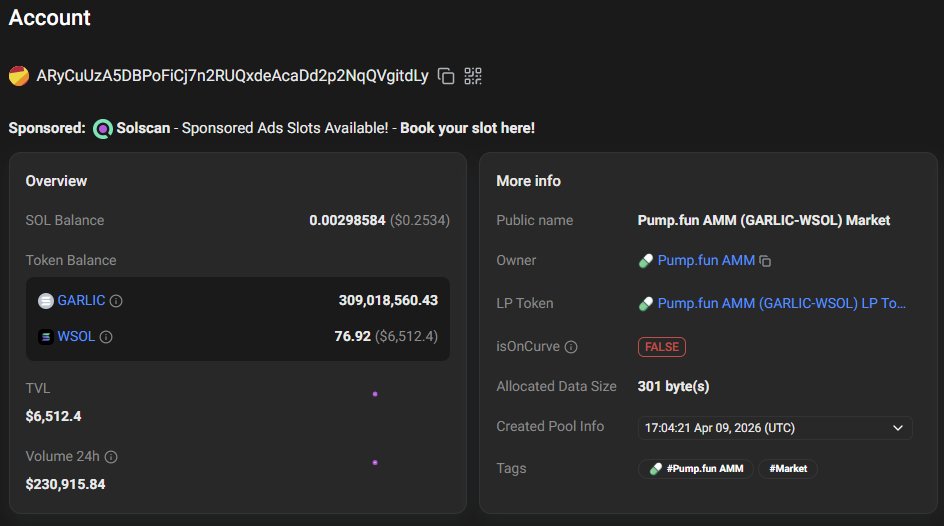Click allocated data size 301 byte(s)

673,386
